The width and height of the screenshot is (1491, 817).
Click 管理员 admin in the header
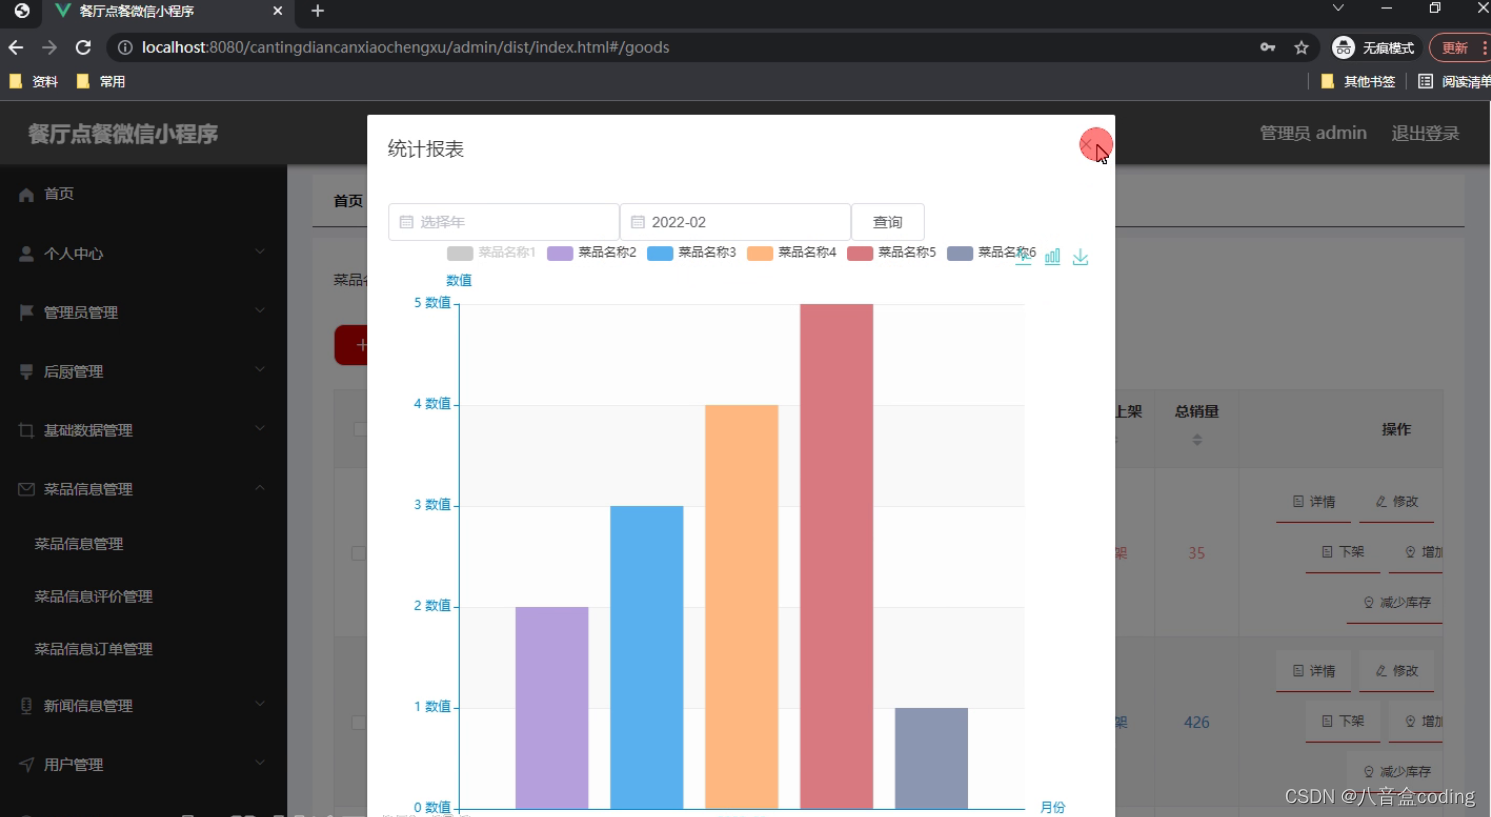tap(1312, 133)
